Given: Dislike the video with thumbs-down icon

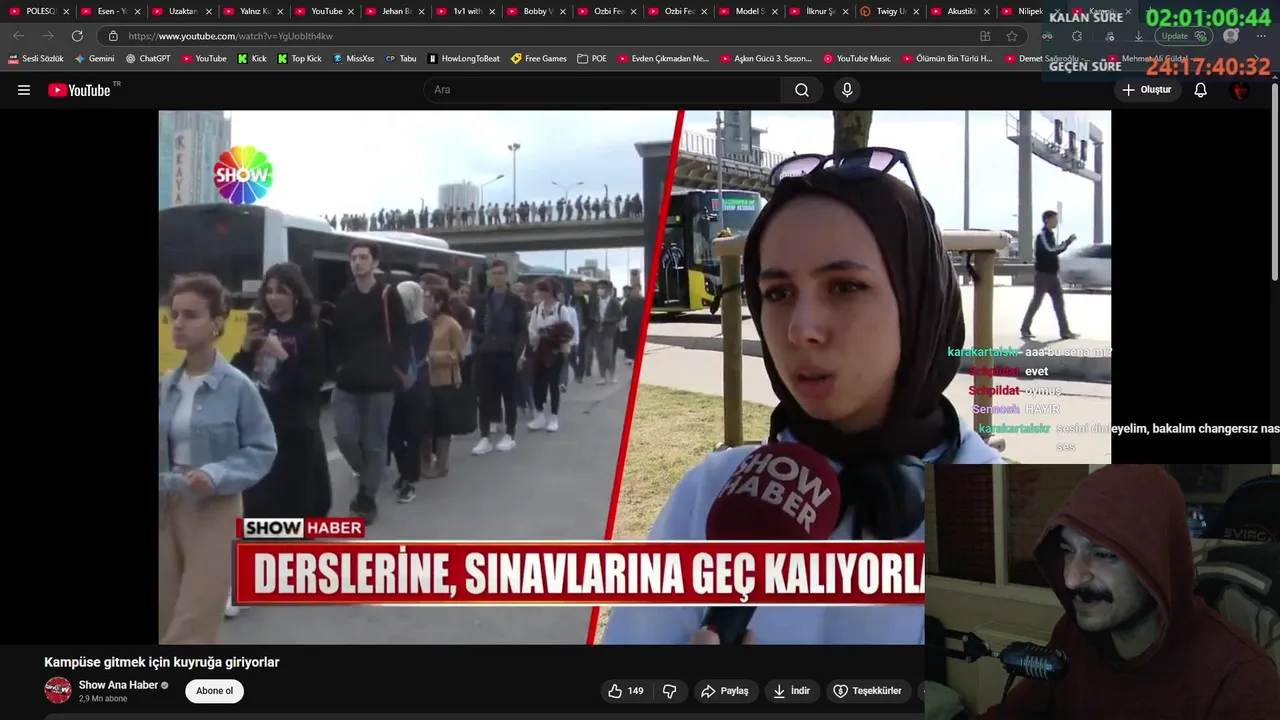Looking at the screenshot, I should pyautogui.click(x=670, y=691).
